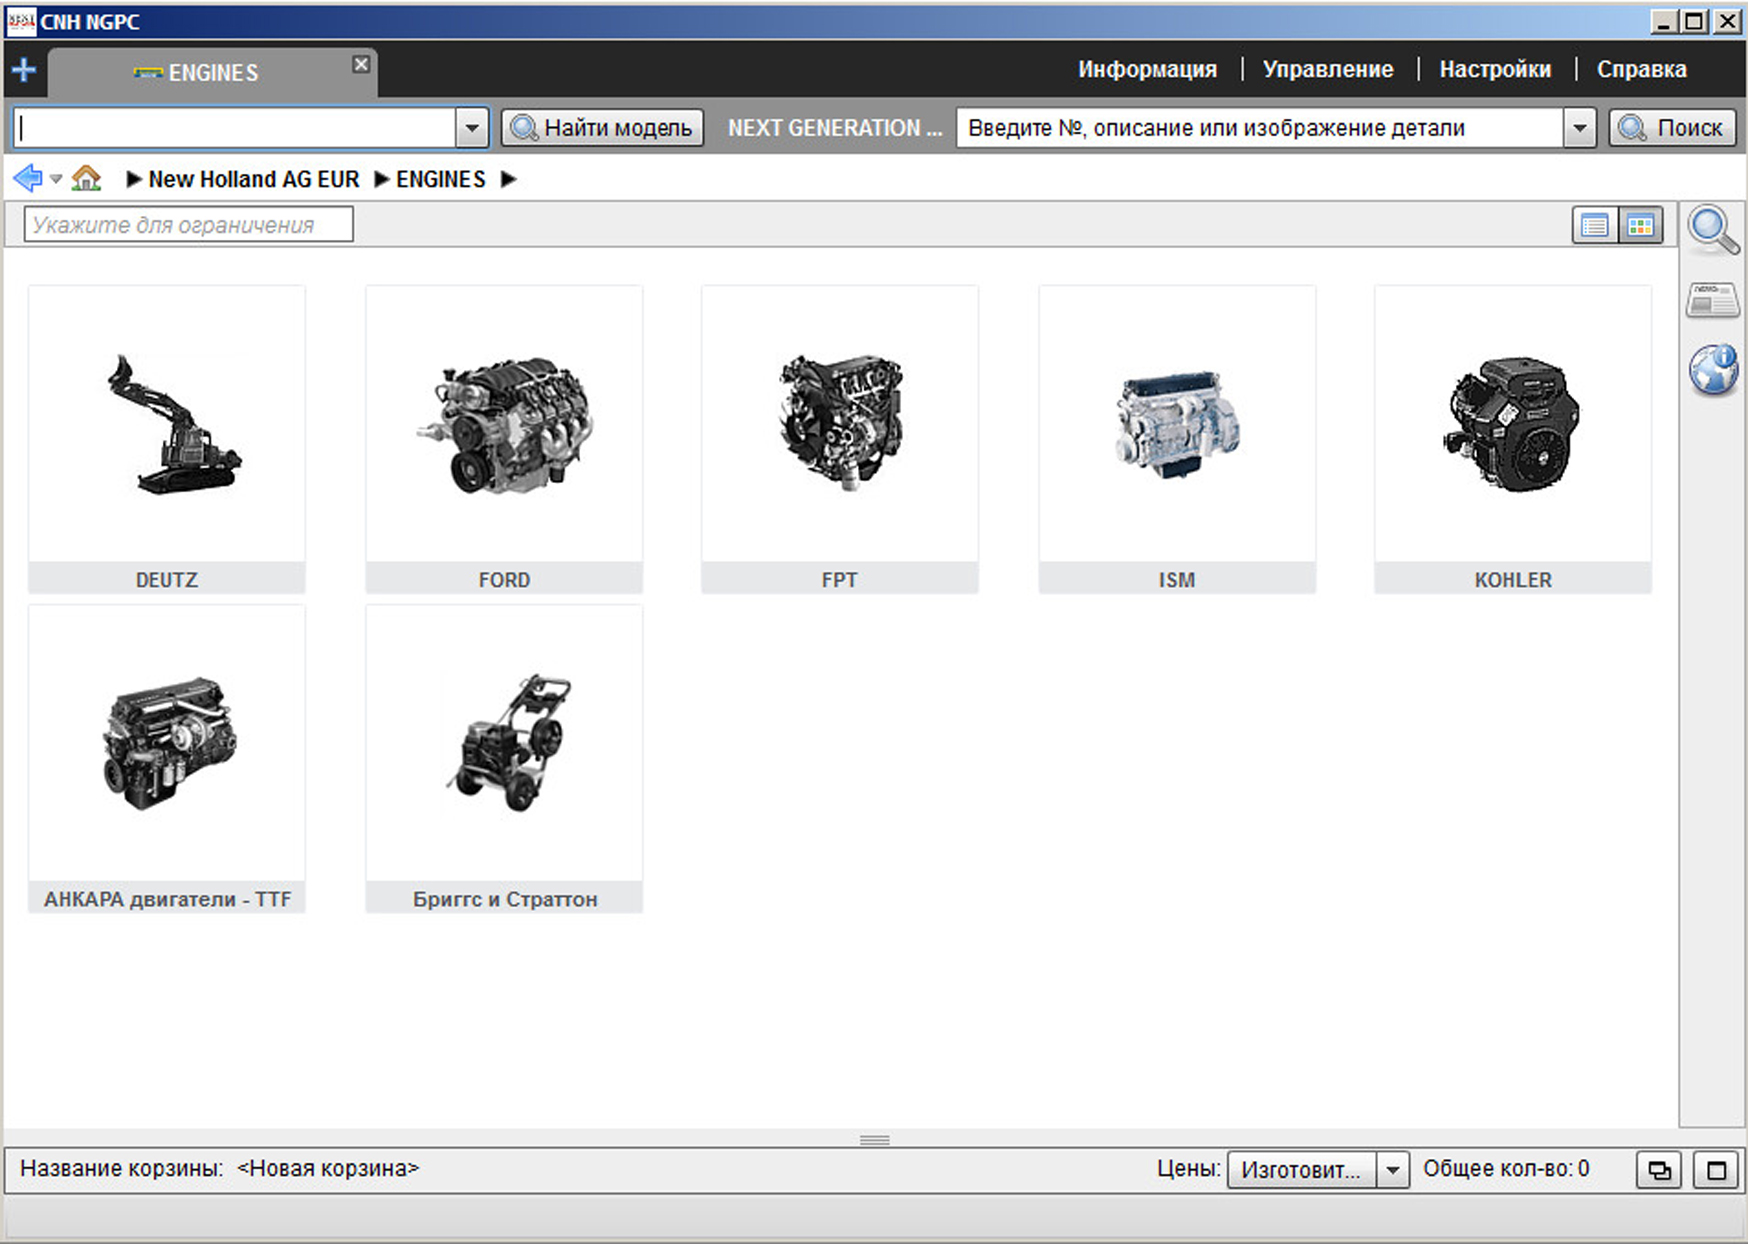
Task: Expand the part search dropdown arrow
Action: 1579,128
